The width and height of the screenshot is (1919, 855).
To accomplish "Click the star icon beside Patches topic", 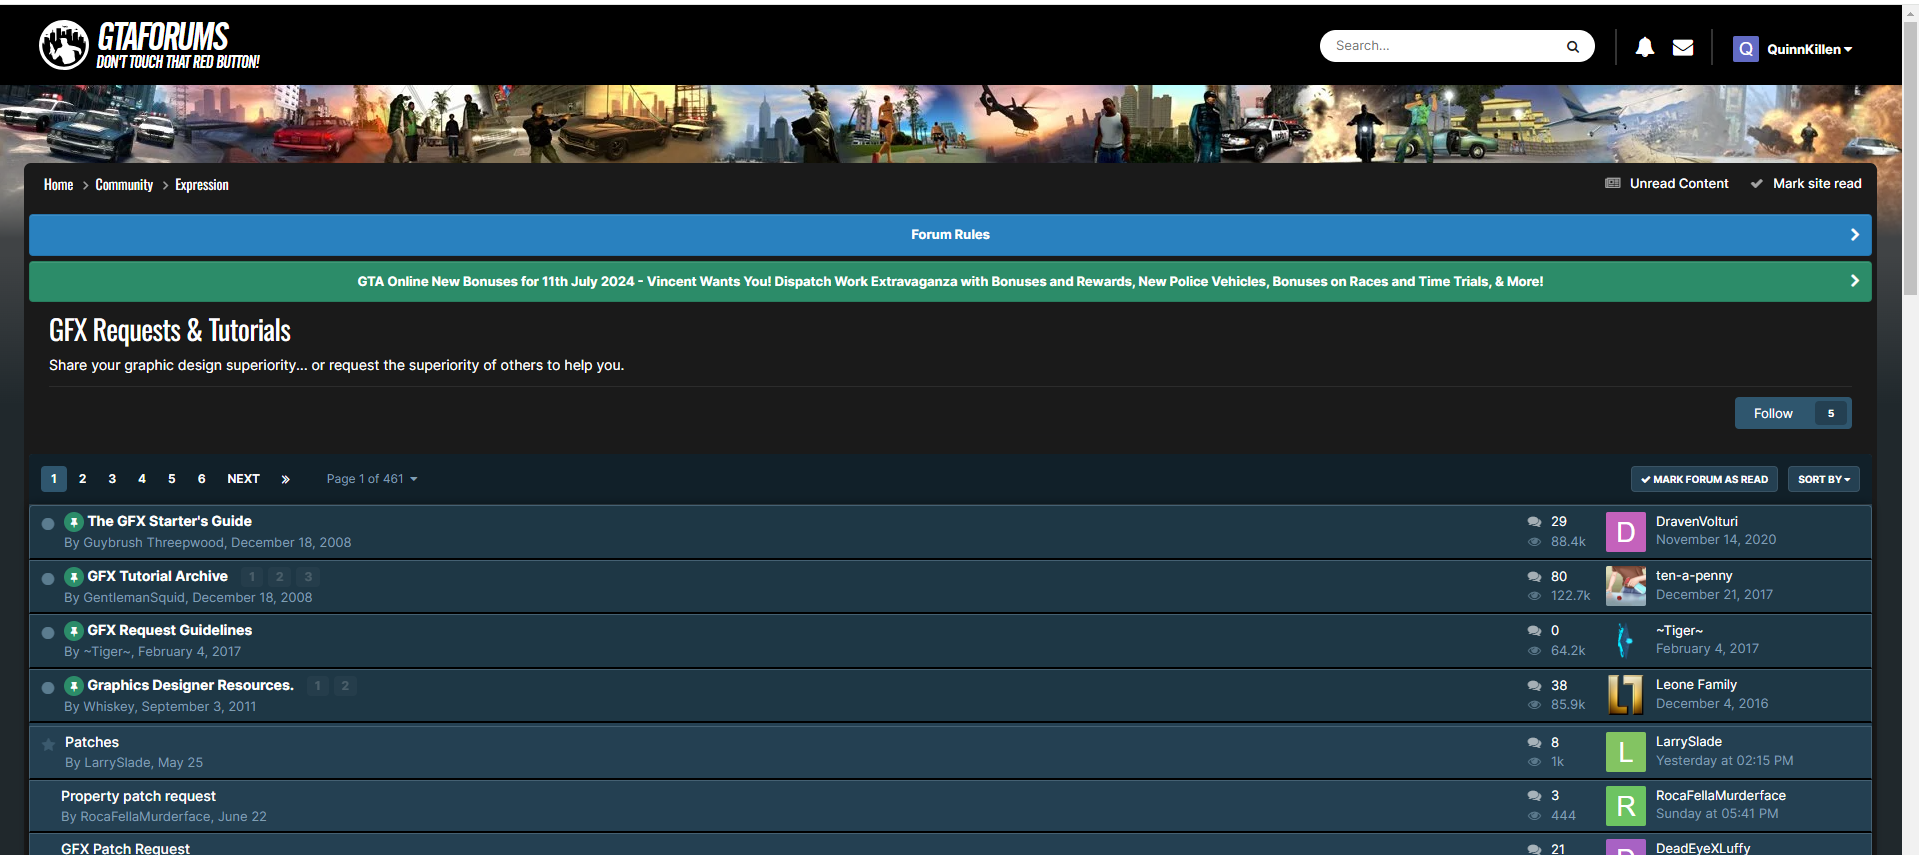I will (48, 744).
